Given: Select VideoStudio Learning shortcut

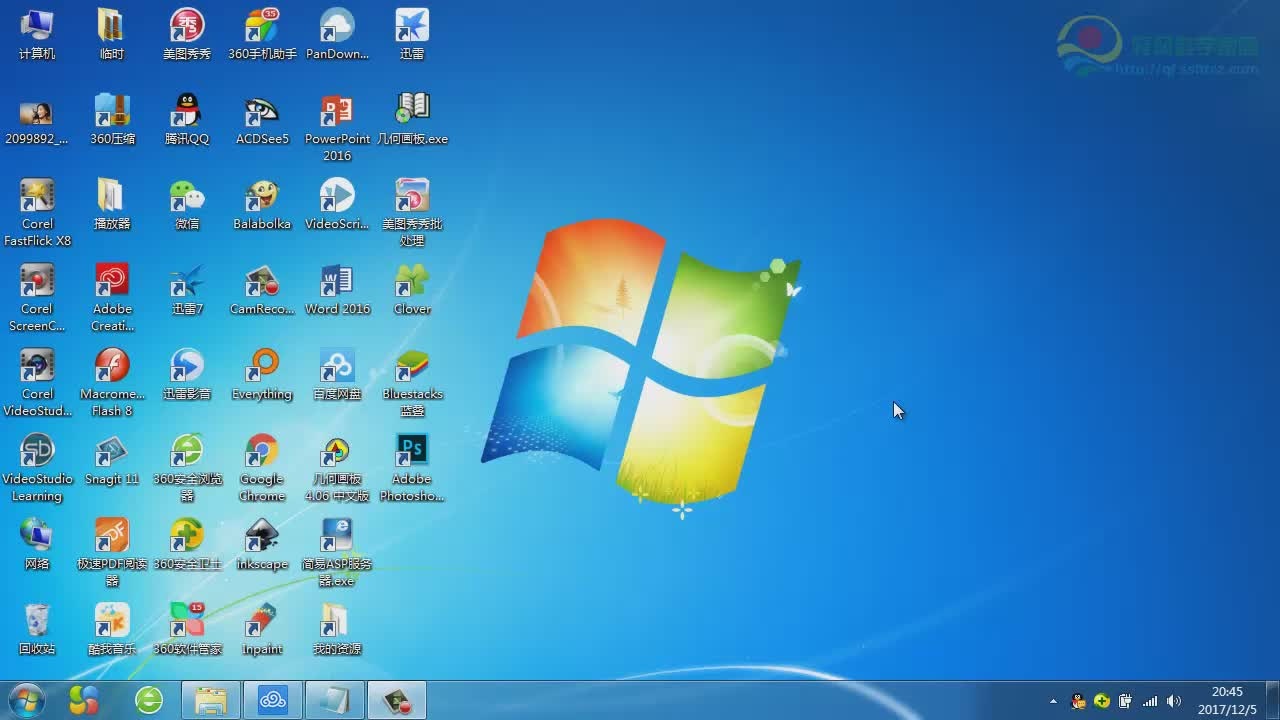Looking at the screenshot, I should [37, 468].
